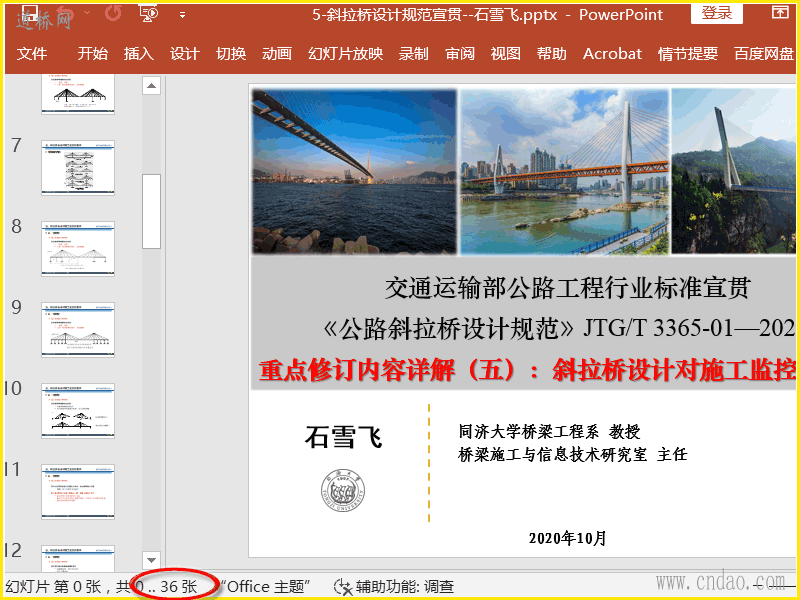
Task: Switch to the 开始 ribbon tab
Action: point(93,54)
